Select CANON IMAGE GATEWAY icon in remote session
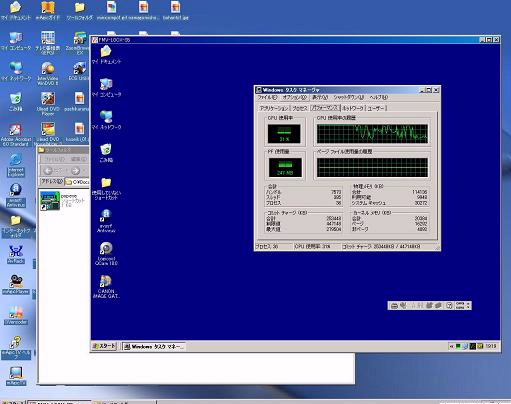This screenshot has height=404, width=511. (x=106, y=287)
